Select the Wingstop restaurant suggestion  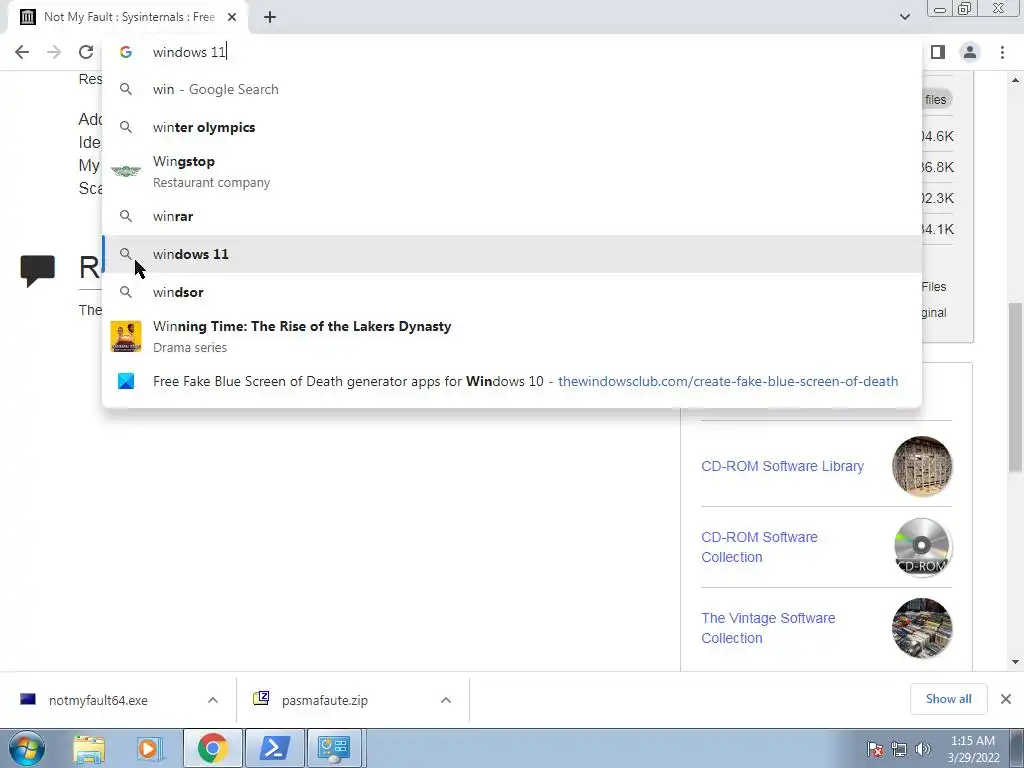tap(512, 171)
